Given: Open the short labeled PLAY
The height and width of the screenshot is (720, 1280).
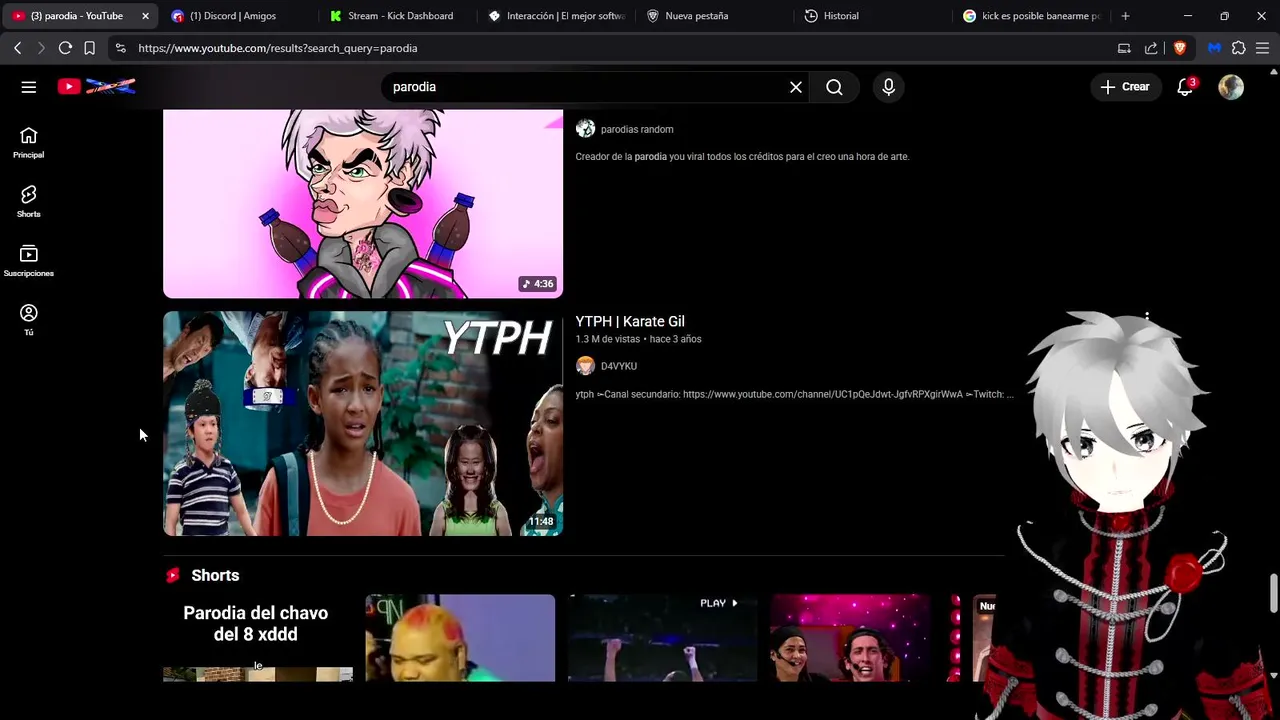Looking at the screenshot, I should (x=662, y=638).
